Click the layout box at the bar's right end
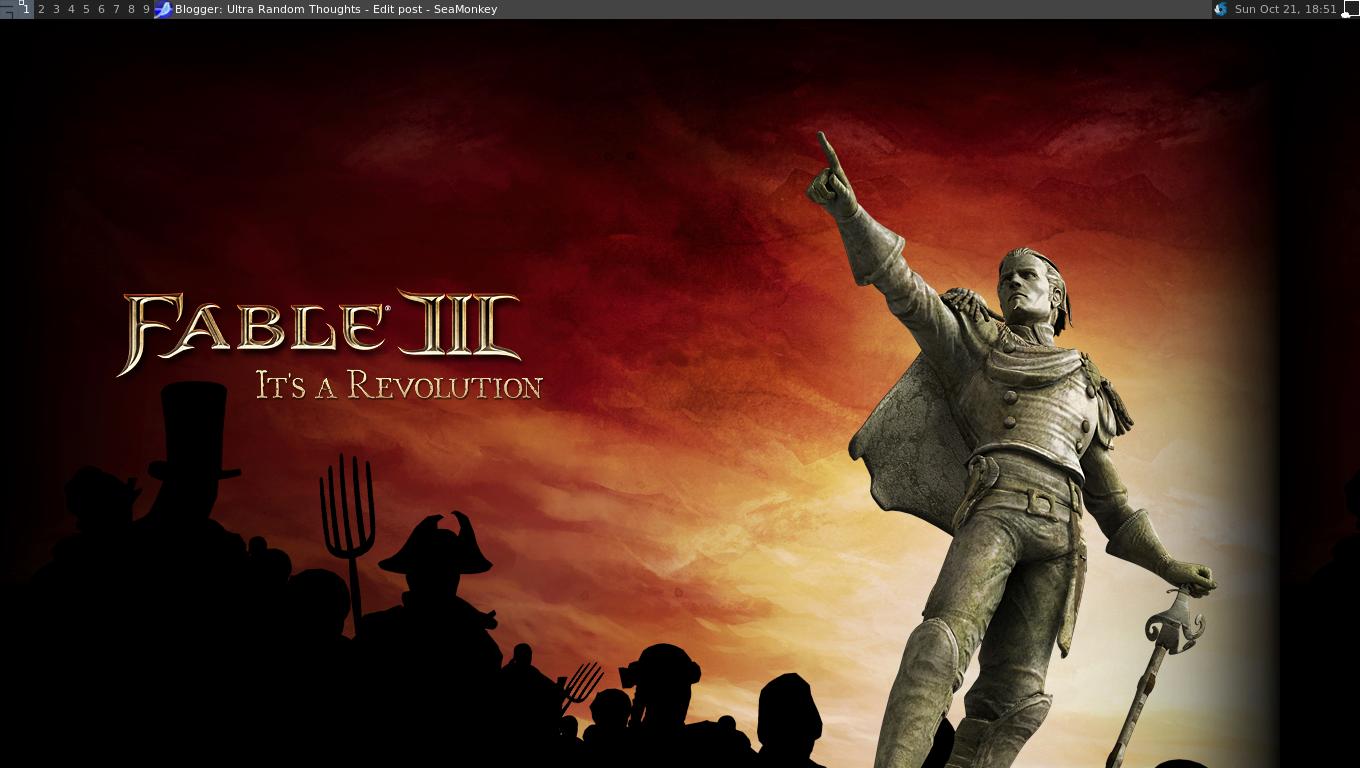Image resolution: width=1360 pixels, height=768 pixels. 1350,9
